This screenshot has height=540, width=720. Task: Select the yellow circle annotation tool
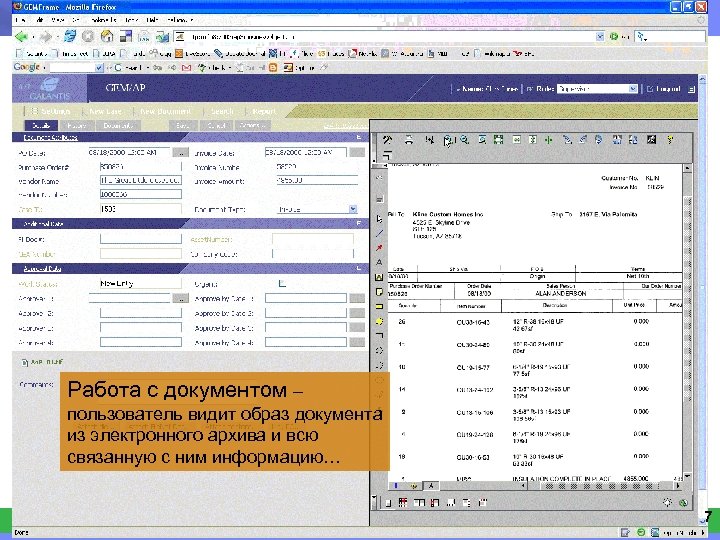tap(379, 321)
